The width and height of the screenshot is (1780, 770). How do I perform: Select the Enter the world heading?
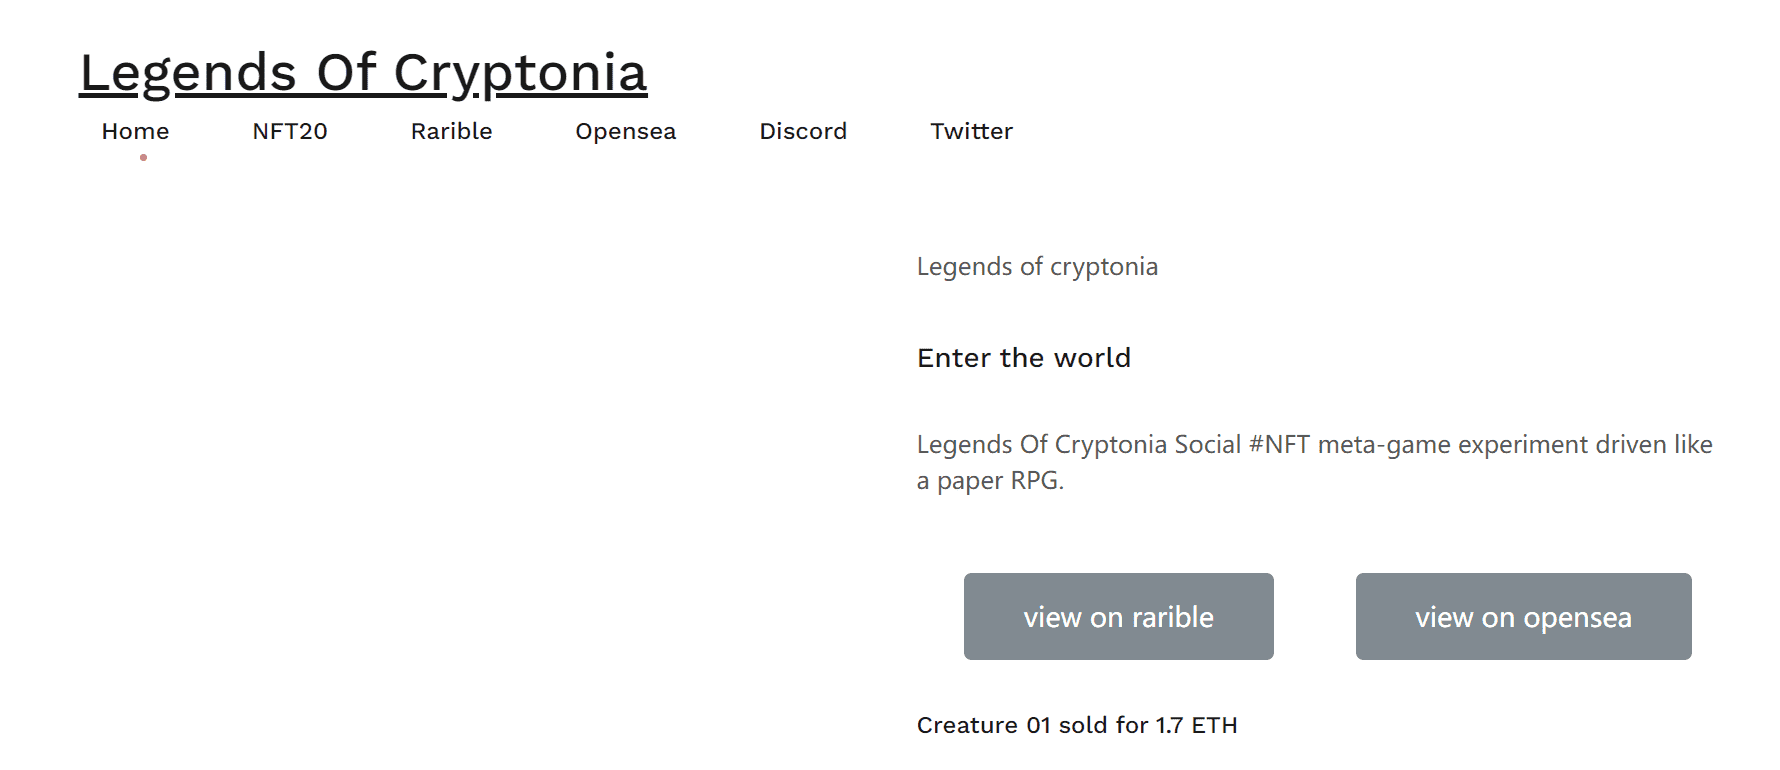click(1023, 358)
